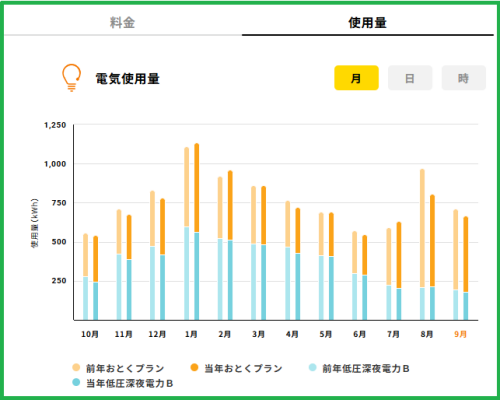Click the 1月 previous-year light blue bar
This screenshot has width=500, height=400.
pos(187,273)
